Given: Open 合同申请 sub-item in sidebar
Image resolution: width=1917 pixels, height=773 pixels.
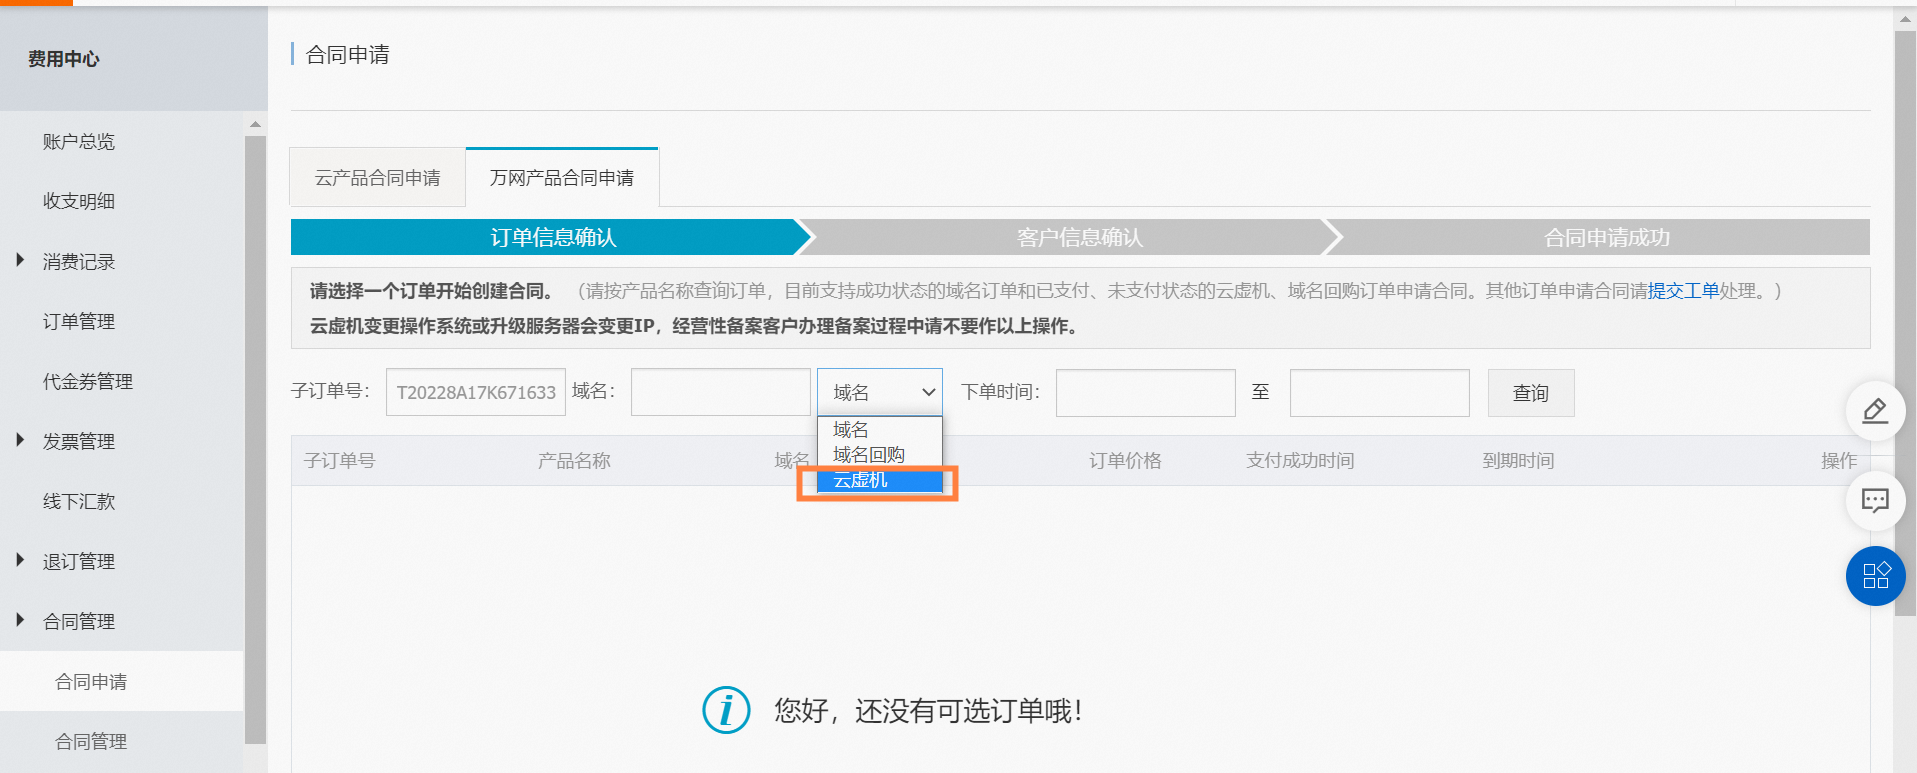Looking at the screenshot, I should [122, 681].
